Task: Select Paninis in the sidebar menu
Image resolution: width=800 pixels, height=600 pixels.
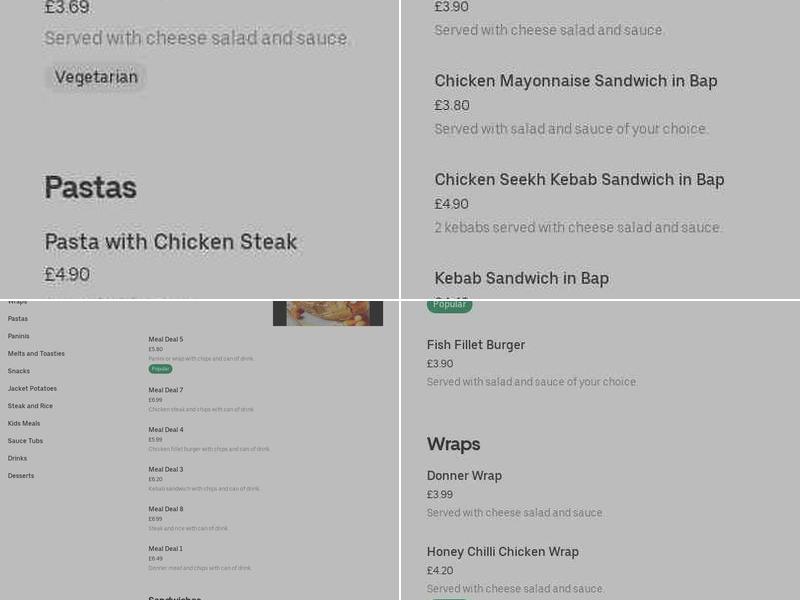Action: click(19, 336)
